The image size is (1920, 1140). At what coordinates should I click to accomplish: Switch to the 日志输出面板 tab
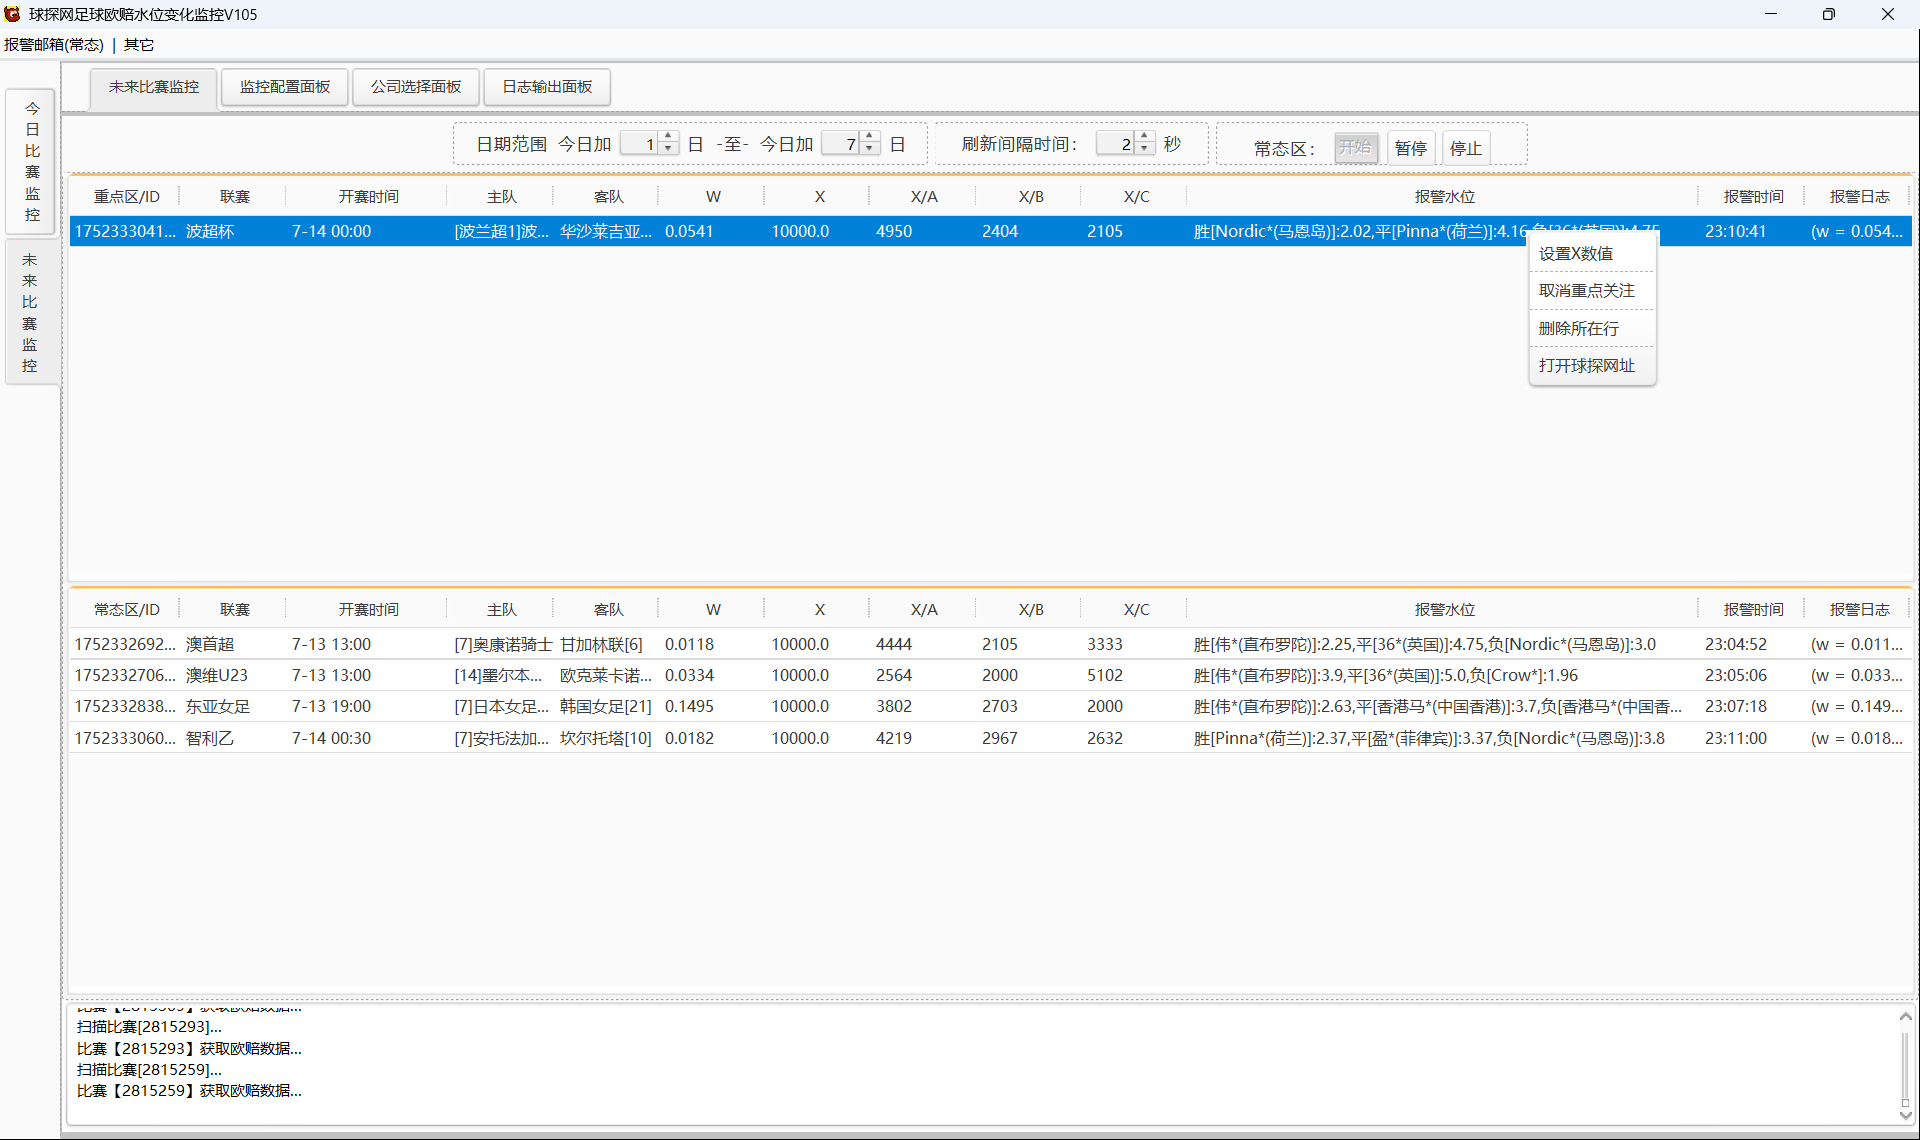[x=547, y=87]
